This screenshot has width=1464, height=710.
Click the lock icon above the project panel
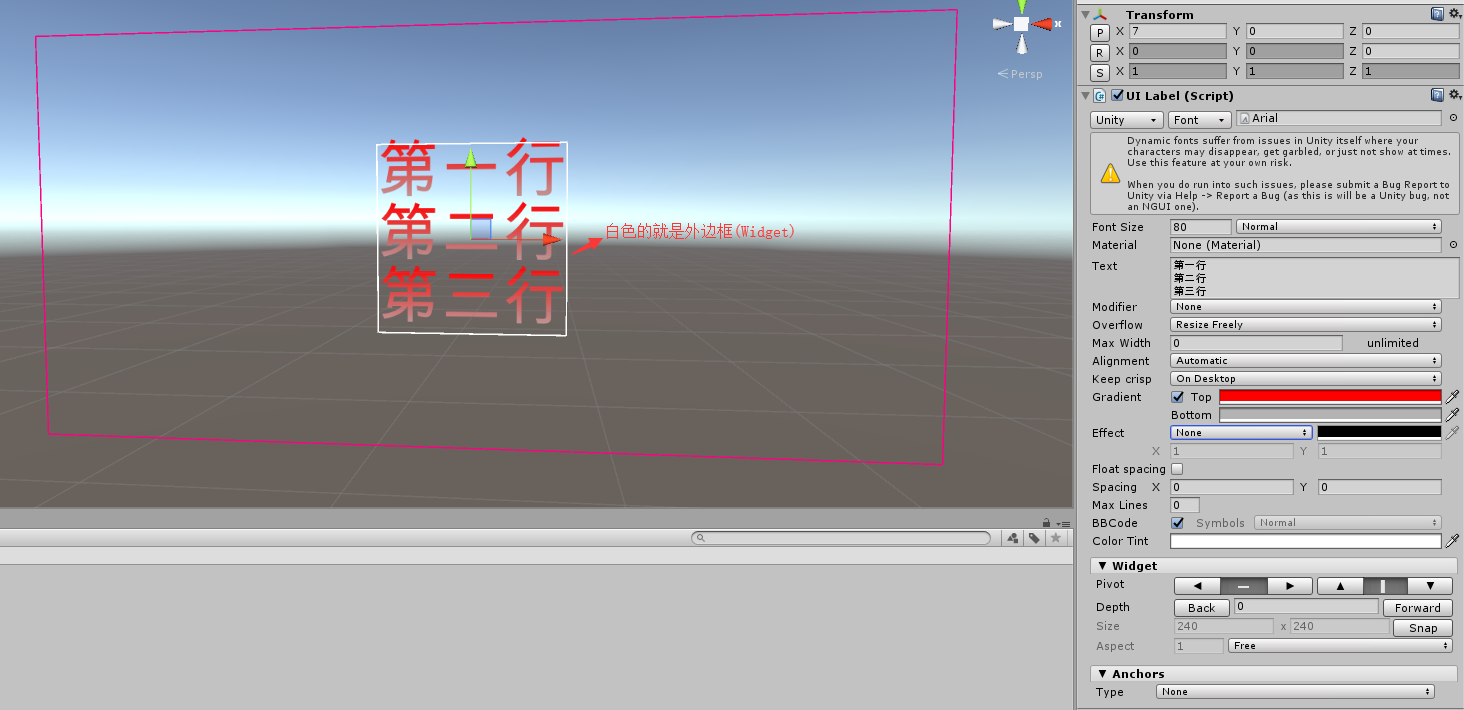[x=1046, y=521]
